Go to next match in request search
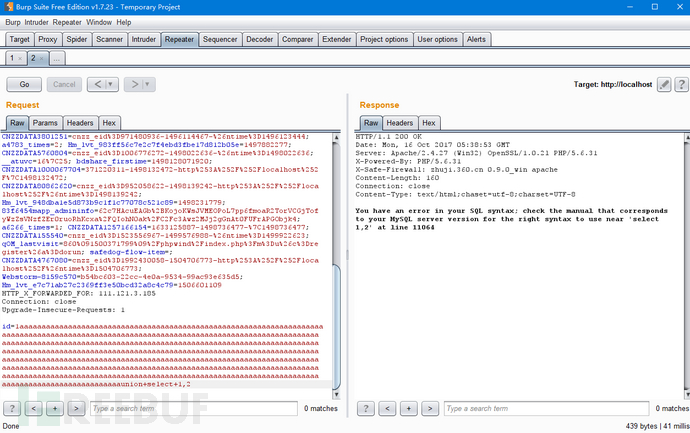 [76, 408]
